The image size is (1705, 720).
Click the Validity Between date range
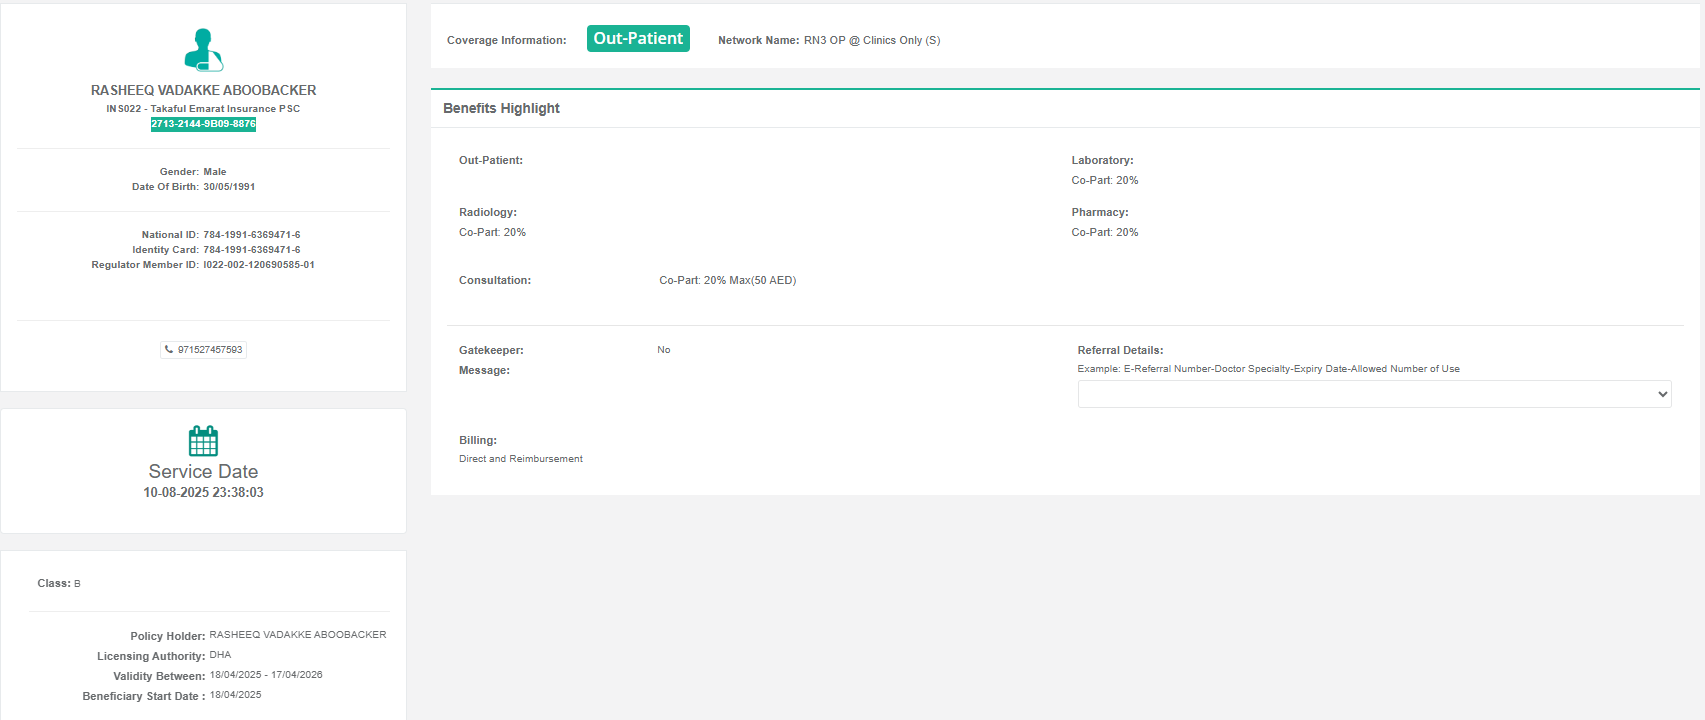(x=266, y=675)
